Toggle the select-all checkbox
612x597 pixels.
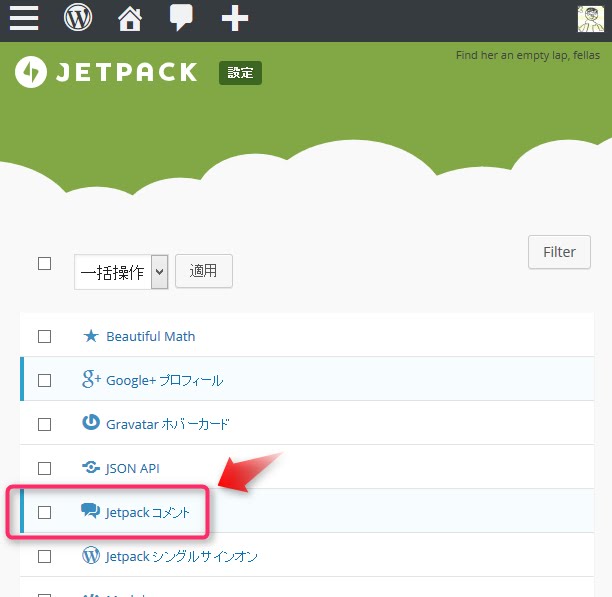(44, 263)
